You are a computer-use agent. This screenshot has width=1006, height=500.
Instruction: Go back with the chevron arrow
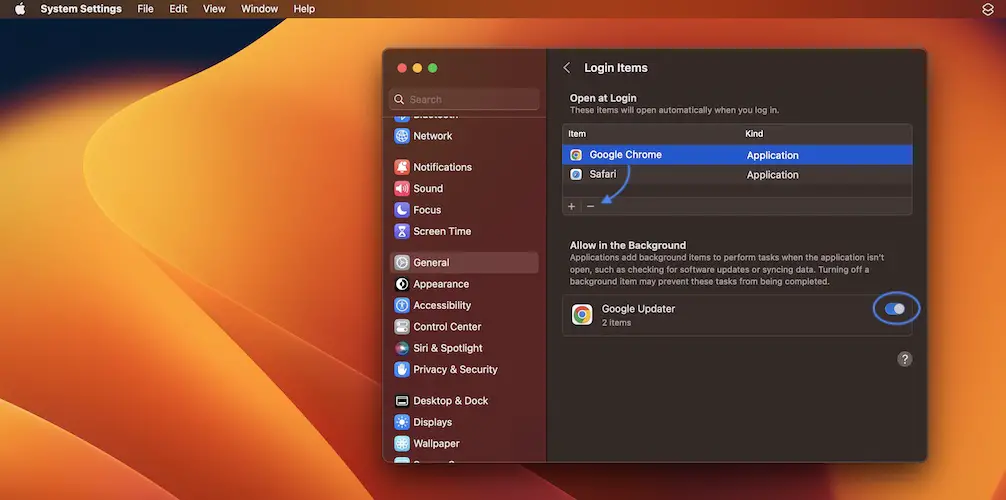[x=567, y=67]
